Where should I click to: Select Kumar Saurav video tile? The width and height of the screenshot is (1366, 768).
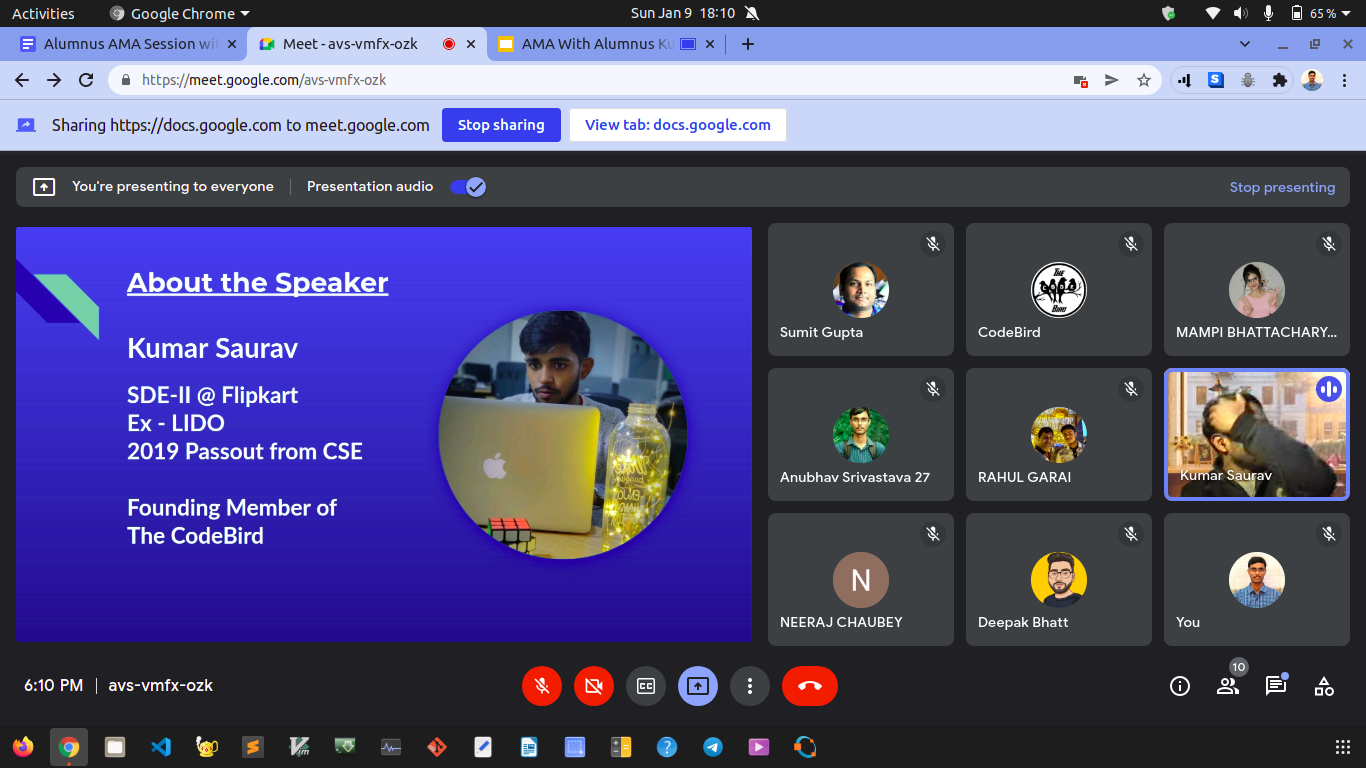1256,434
